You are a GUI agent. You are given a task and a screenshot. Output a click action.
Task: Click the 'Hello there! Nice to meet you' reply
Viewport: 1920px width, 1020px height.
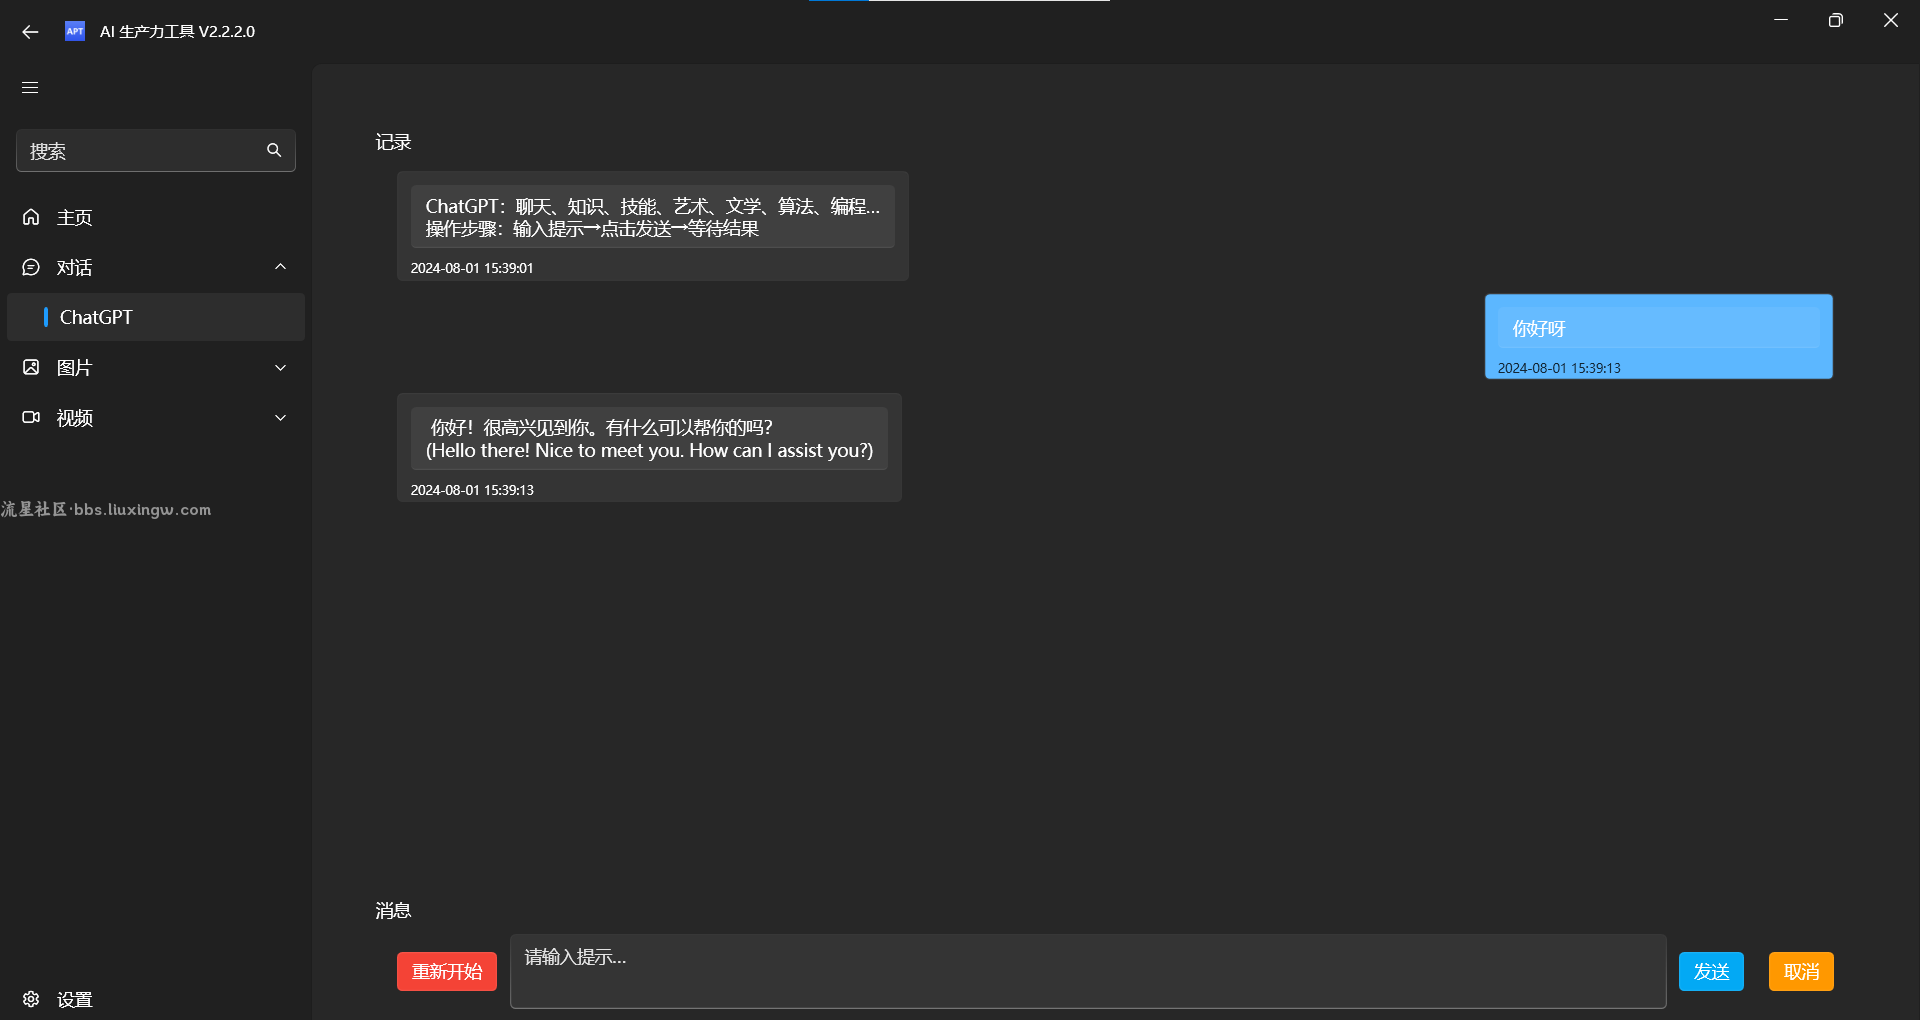click(x=649, y=439)
